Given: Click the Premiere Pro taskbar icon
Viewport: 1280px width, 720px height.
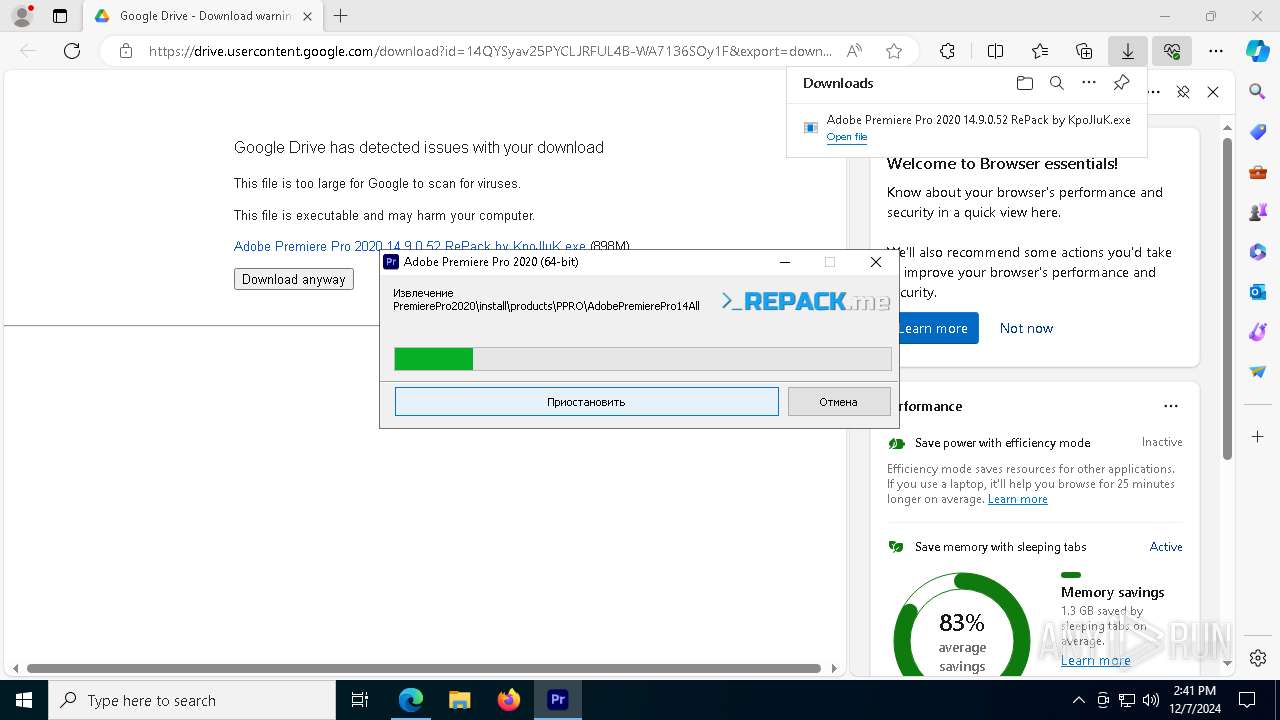Looking at the screenshot, I should 558,700.
